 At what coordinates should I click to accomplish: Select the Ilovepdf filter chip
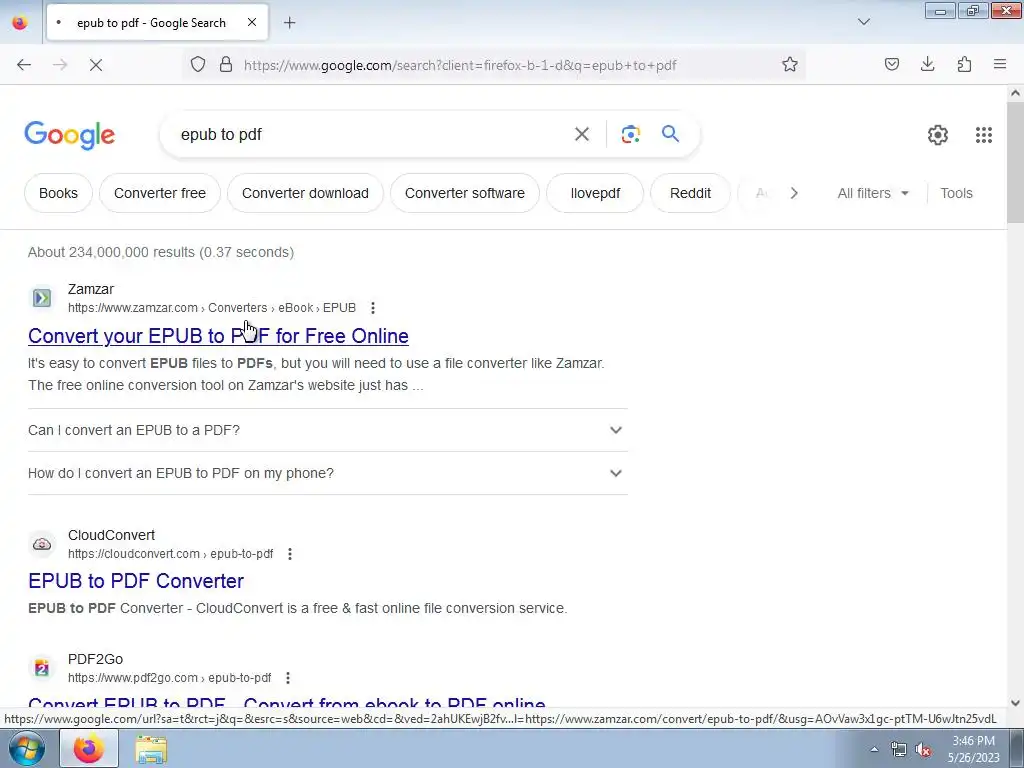(x=595, y=193)
